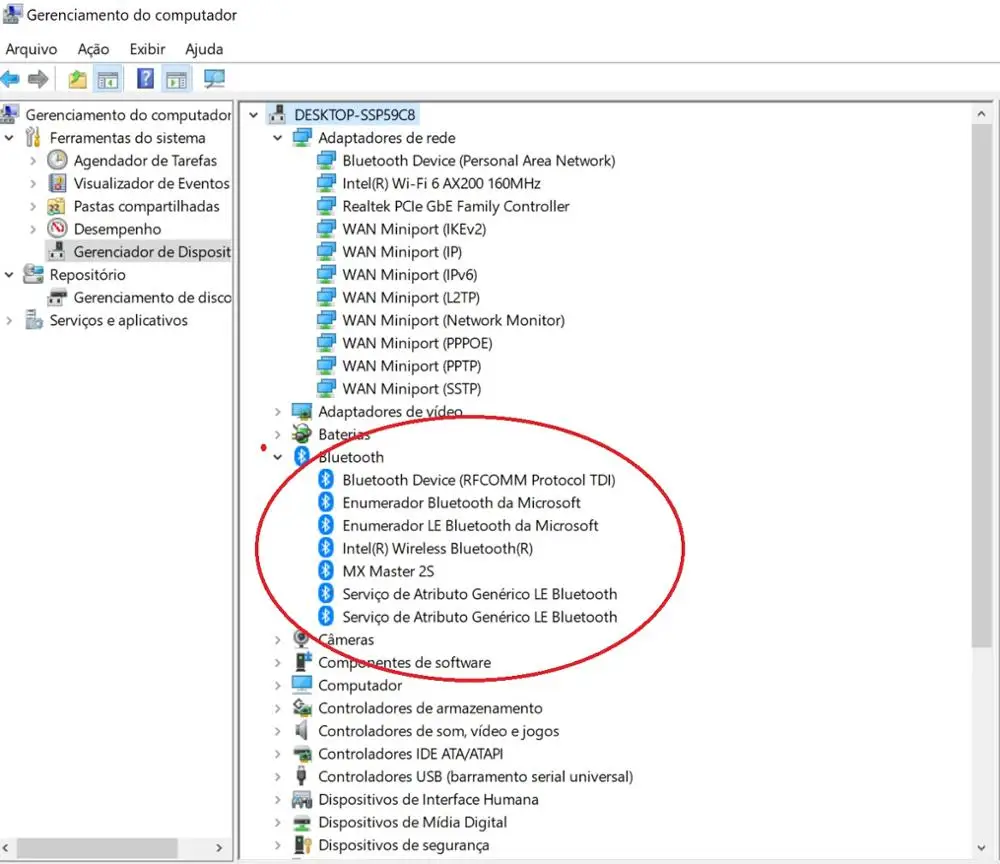Viewport: 1000px width, 864px height.
Task: Click the MX Master 2S Bluetooth icon
Action: (x=326, y=571)
